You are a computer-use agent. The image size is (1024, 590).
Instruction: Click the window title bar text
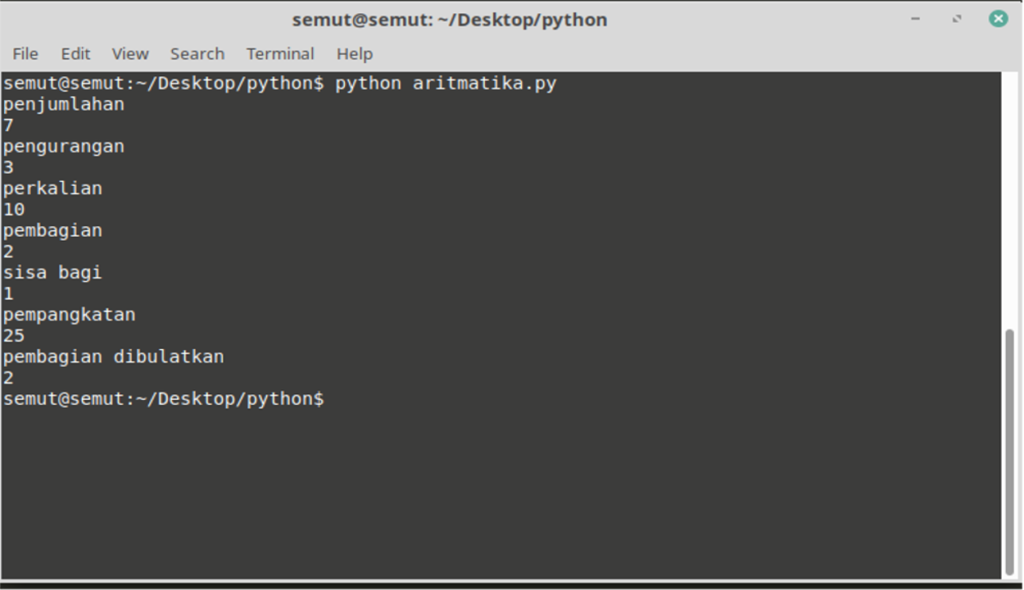449,20
